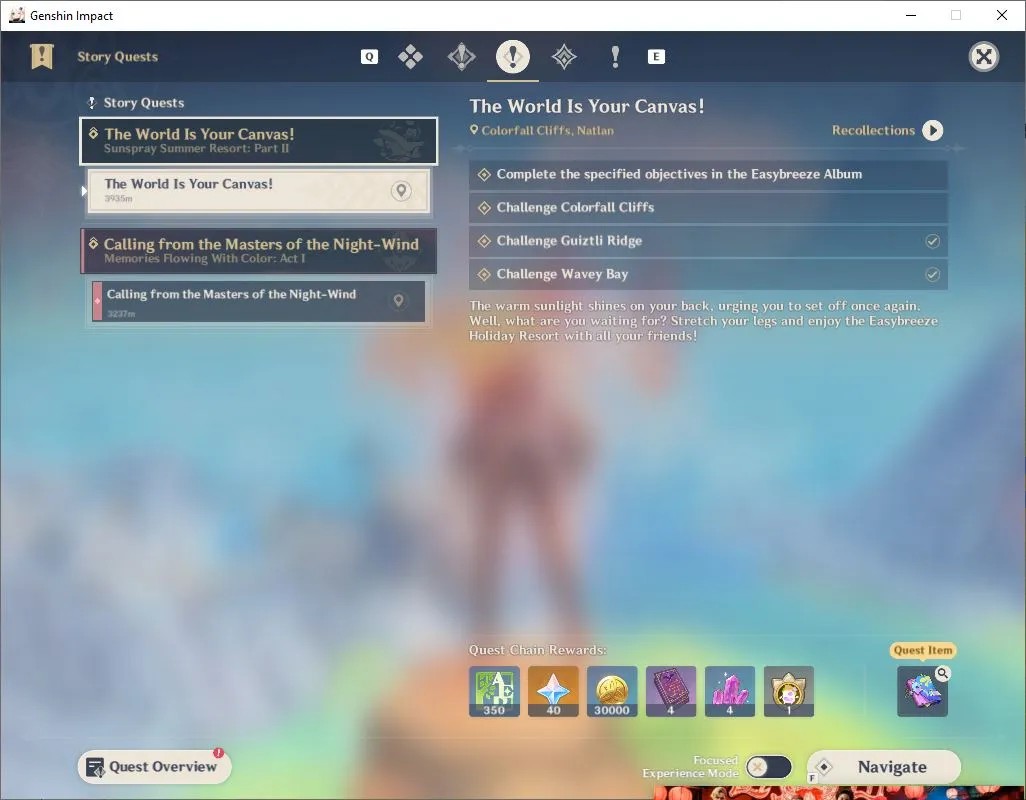Image resolution: width=1026 pixels, height=800 pixels.
Task: Collapse Calling from the Masters of the Night-Wind header
Action: [x=258, y=251]
